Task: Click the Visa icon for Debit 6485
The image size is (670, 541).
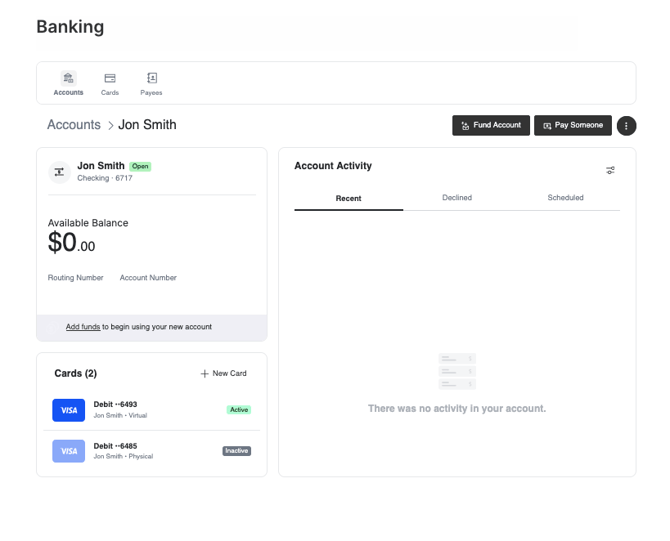Action: (x=69, y=451)
